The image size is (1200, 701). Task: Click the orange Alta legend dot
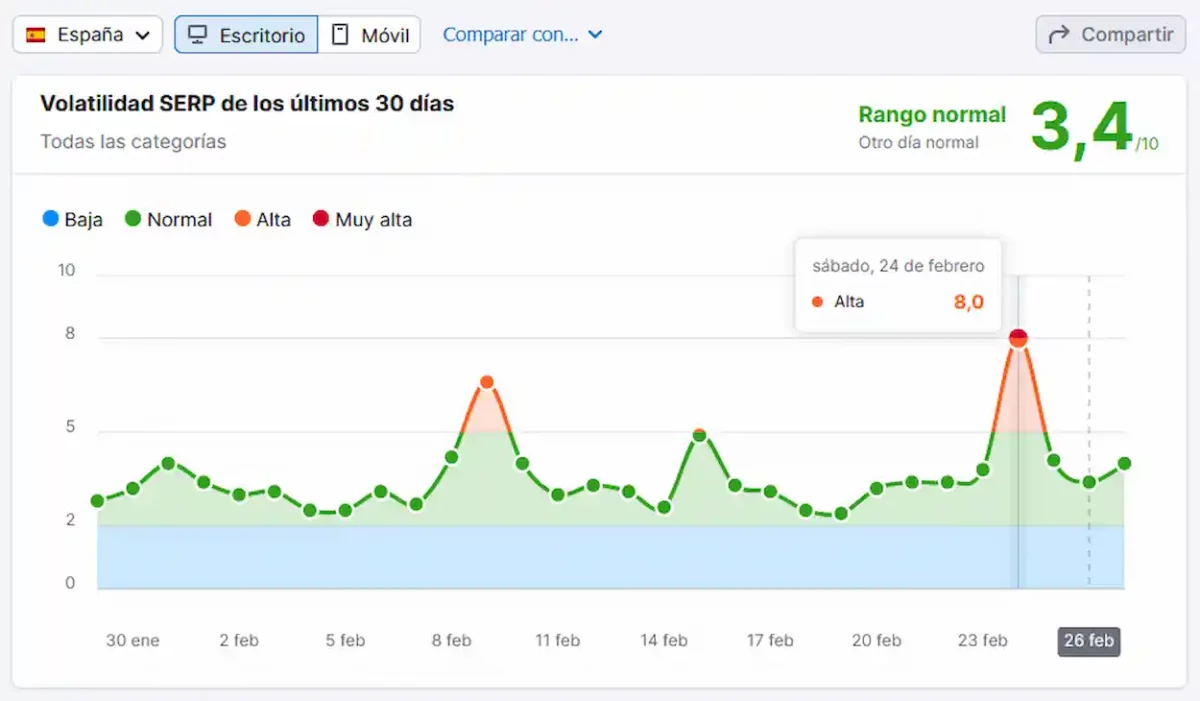click(243, 219)
